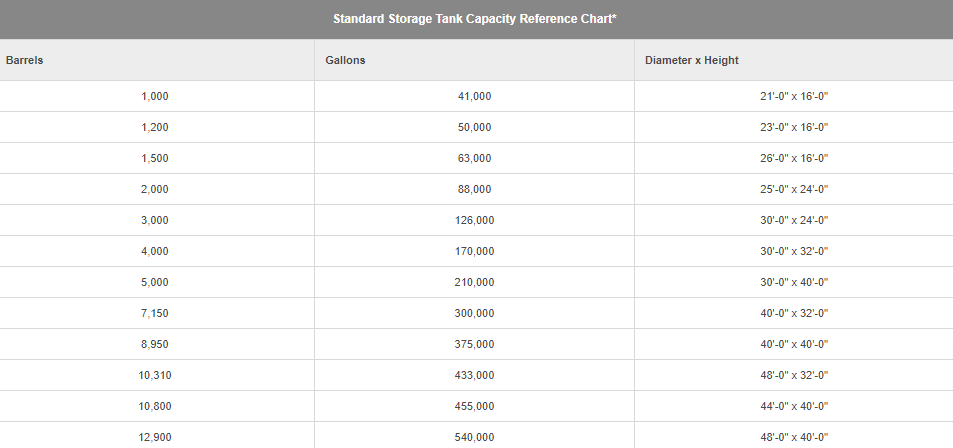This screenshot has width=953, height=448.
Task: Click the 3,000 barrels cell
Action: coord(156,220)
